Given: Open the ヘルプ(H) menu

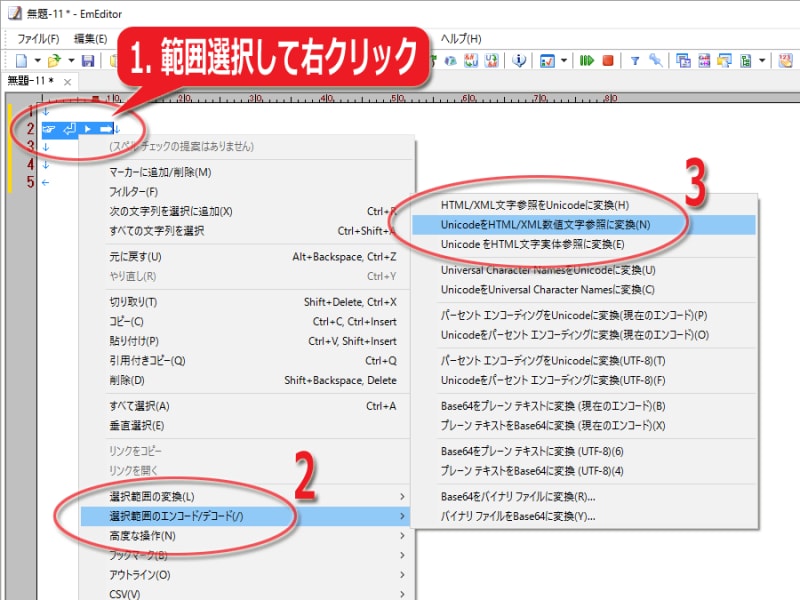Looking at the screenshot, I should 461,39.
